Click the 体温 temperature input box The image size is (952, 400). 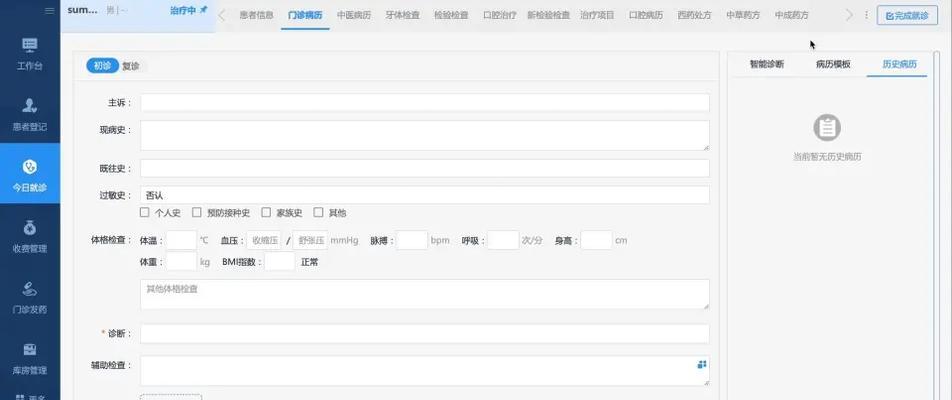[x=182, y=240]
